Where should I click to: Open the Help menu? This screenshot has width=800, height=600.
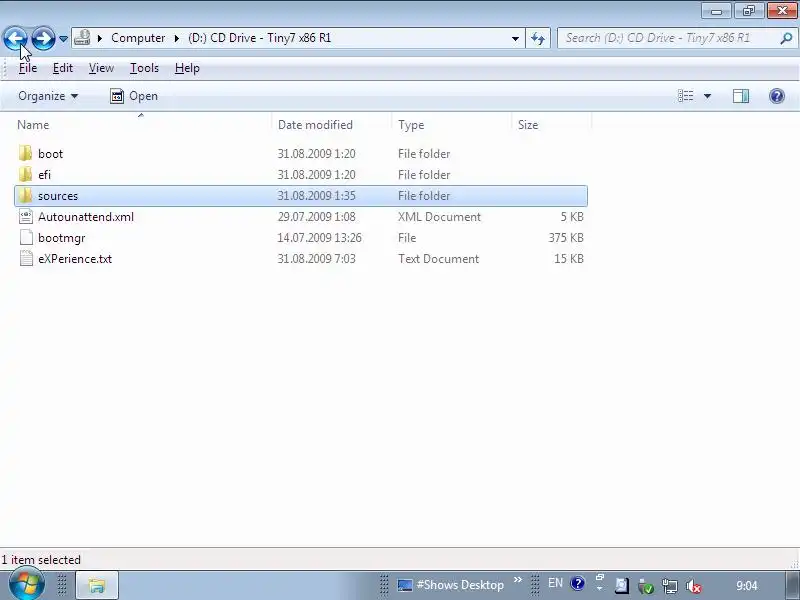[x=187, y=68]
